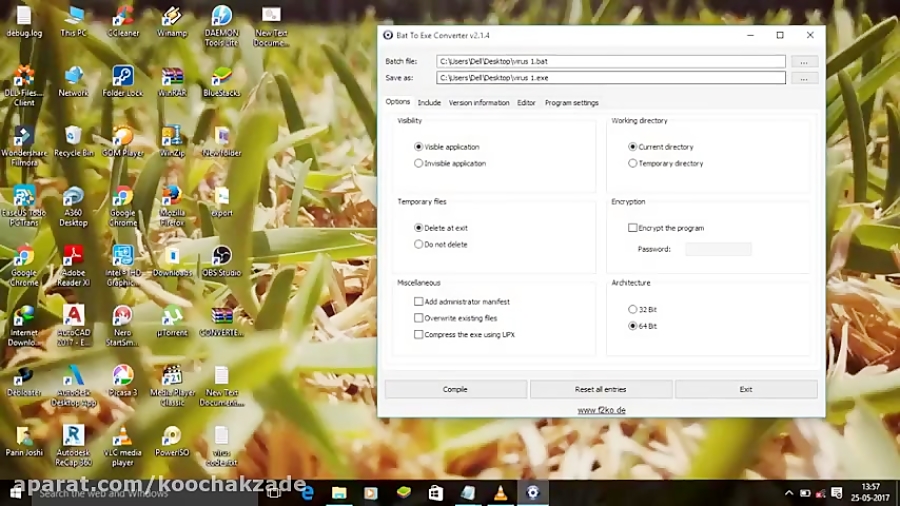Launch OBS Studio desktop icon
Viewport: 900px width, 506px height.
coord(222,262)
